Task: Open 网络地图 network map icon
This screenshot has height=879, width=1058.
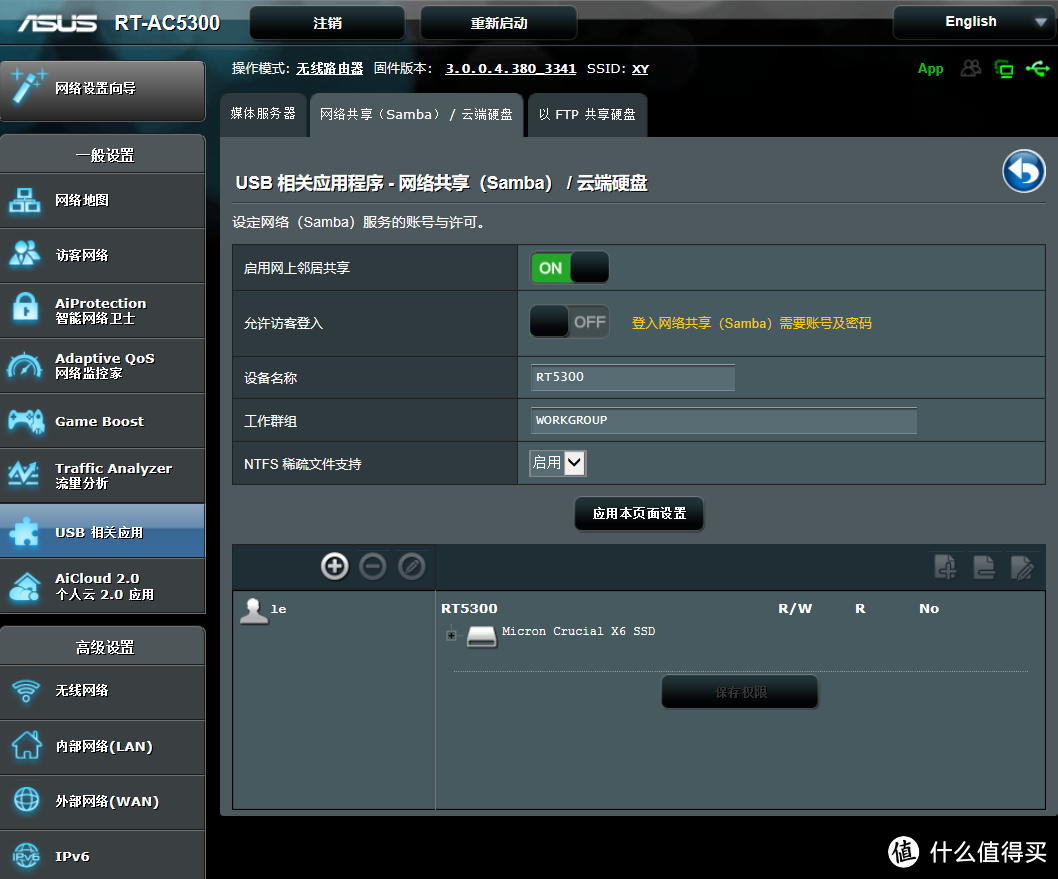Action: tap(25, 200)
